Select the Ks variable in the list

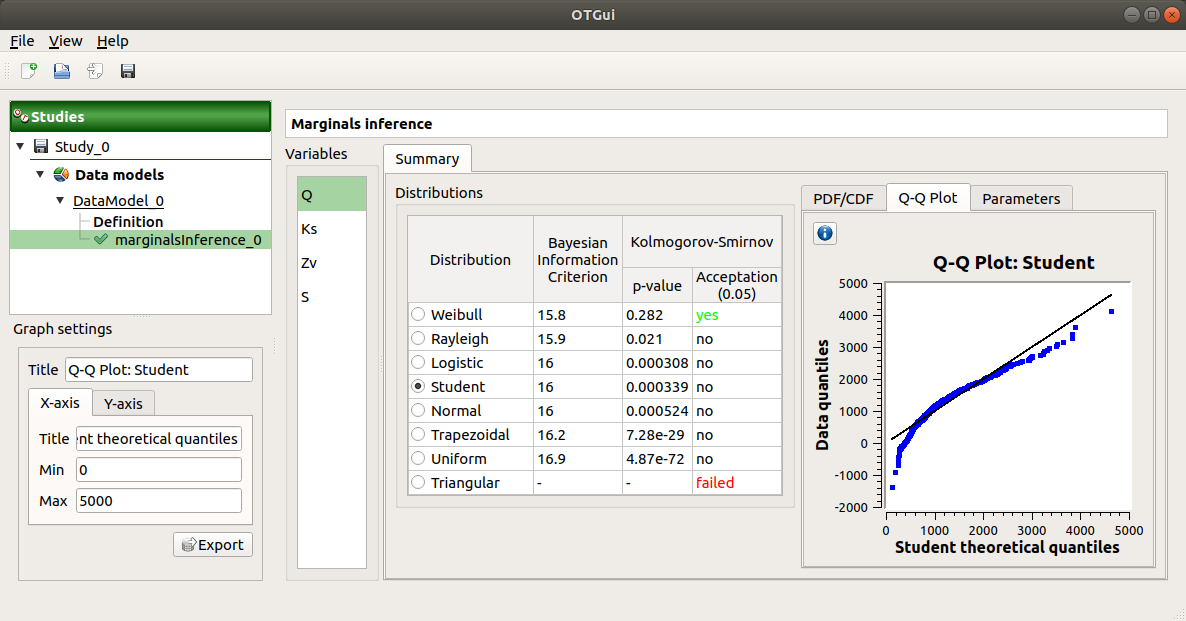[x=309, y=228]
